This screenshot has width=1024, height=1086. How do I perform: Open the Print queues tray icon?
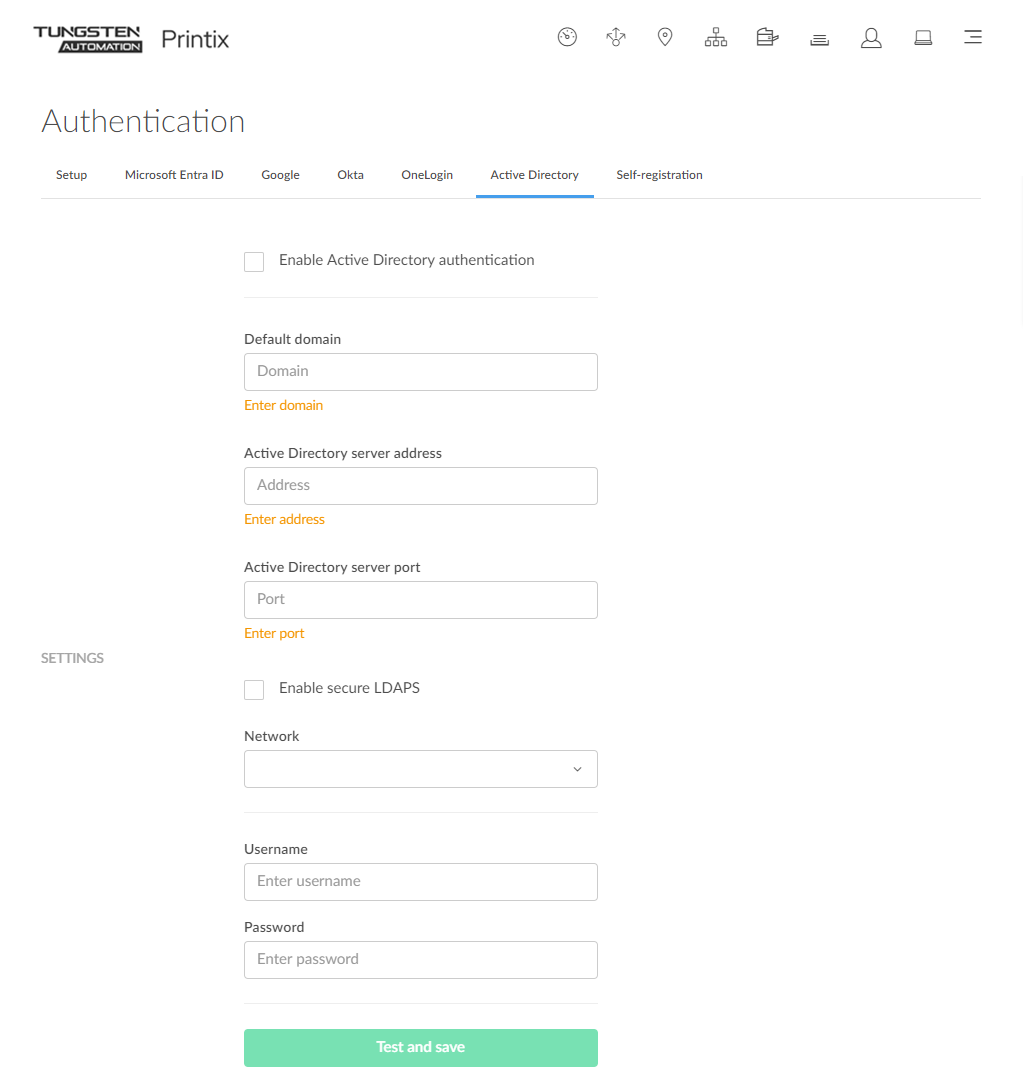(820, 39)
